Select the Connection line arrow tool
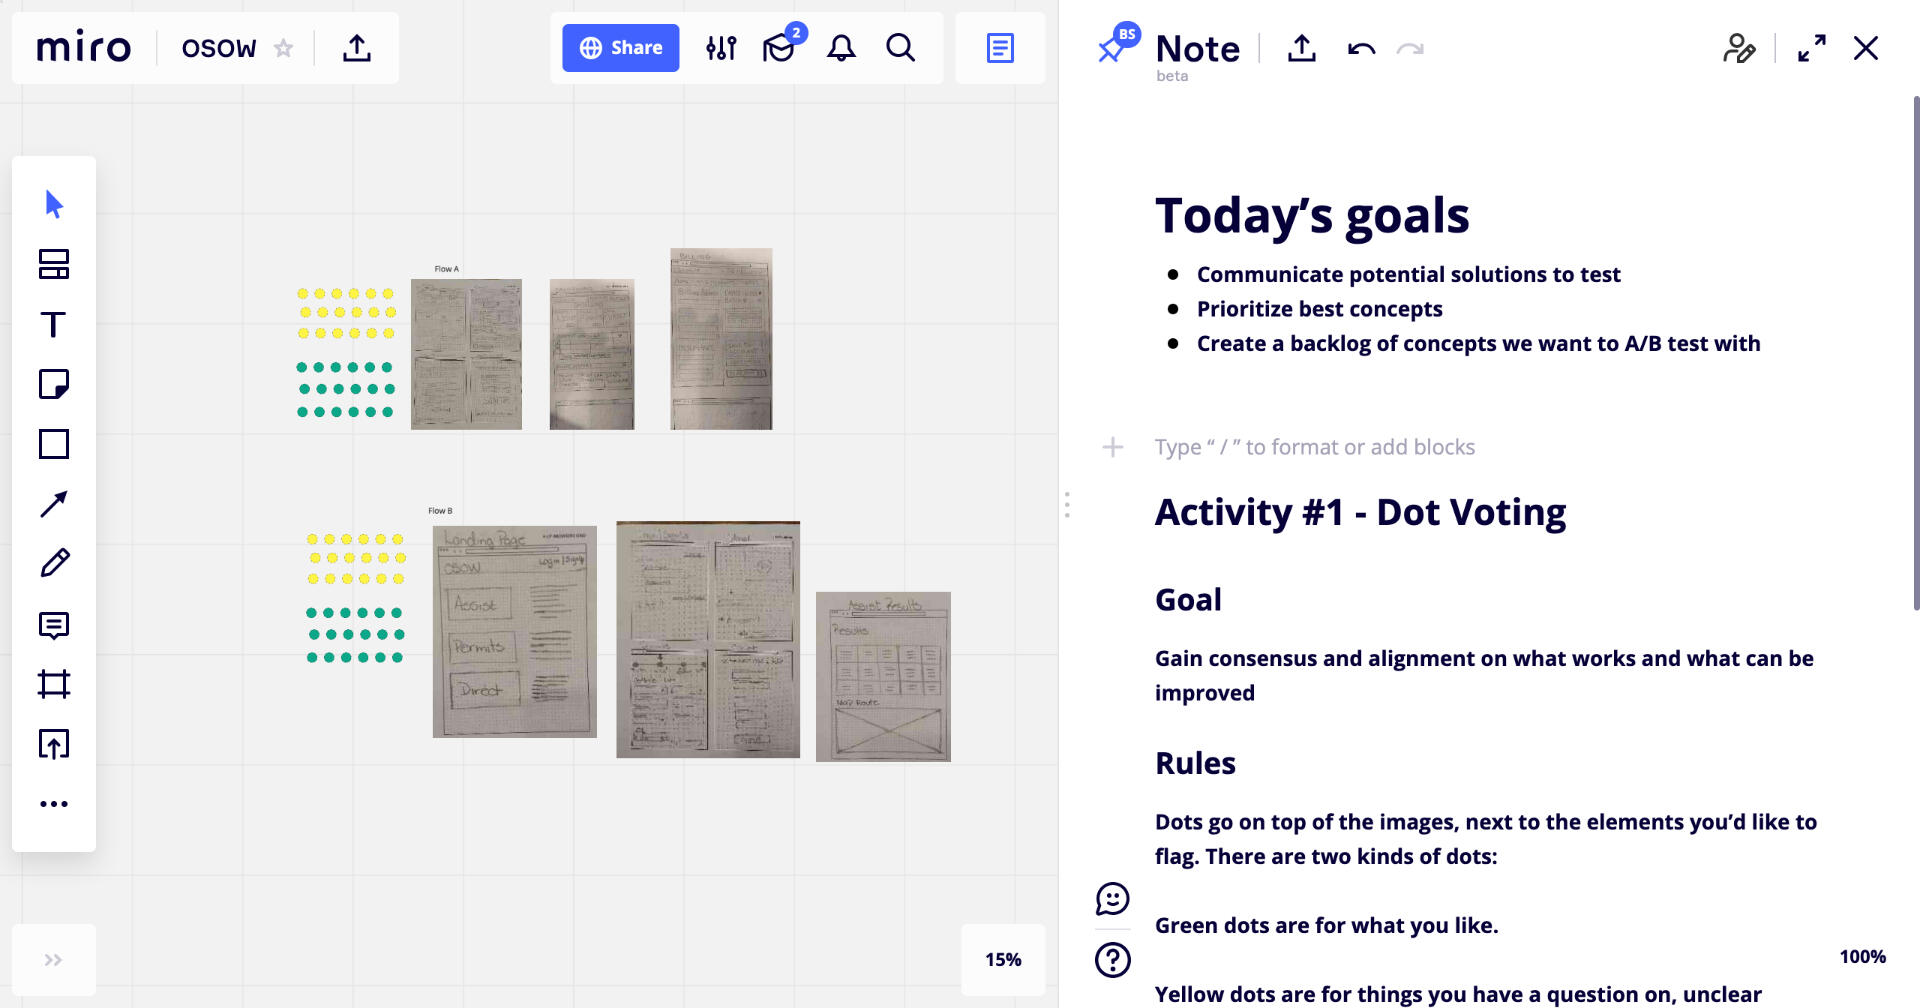 point(53,504)
